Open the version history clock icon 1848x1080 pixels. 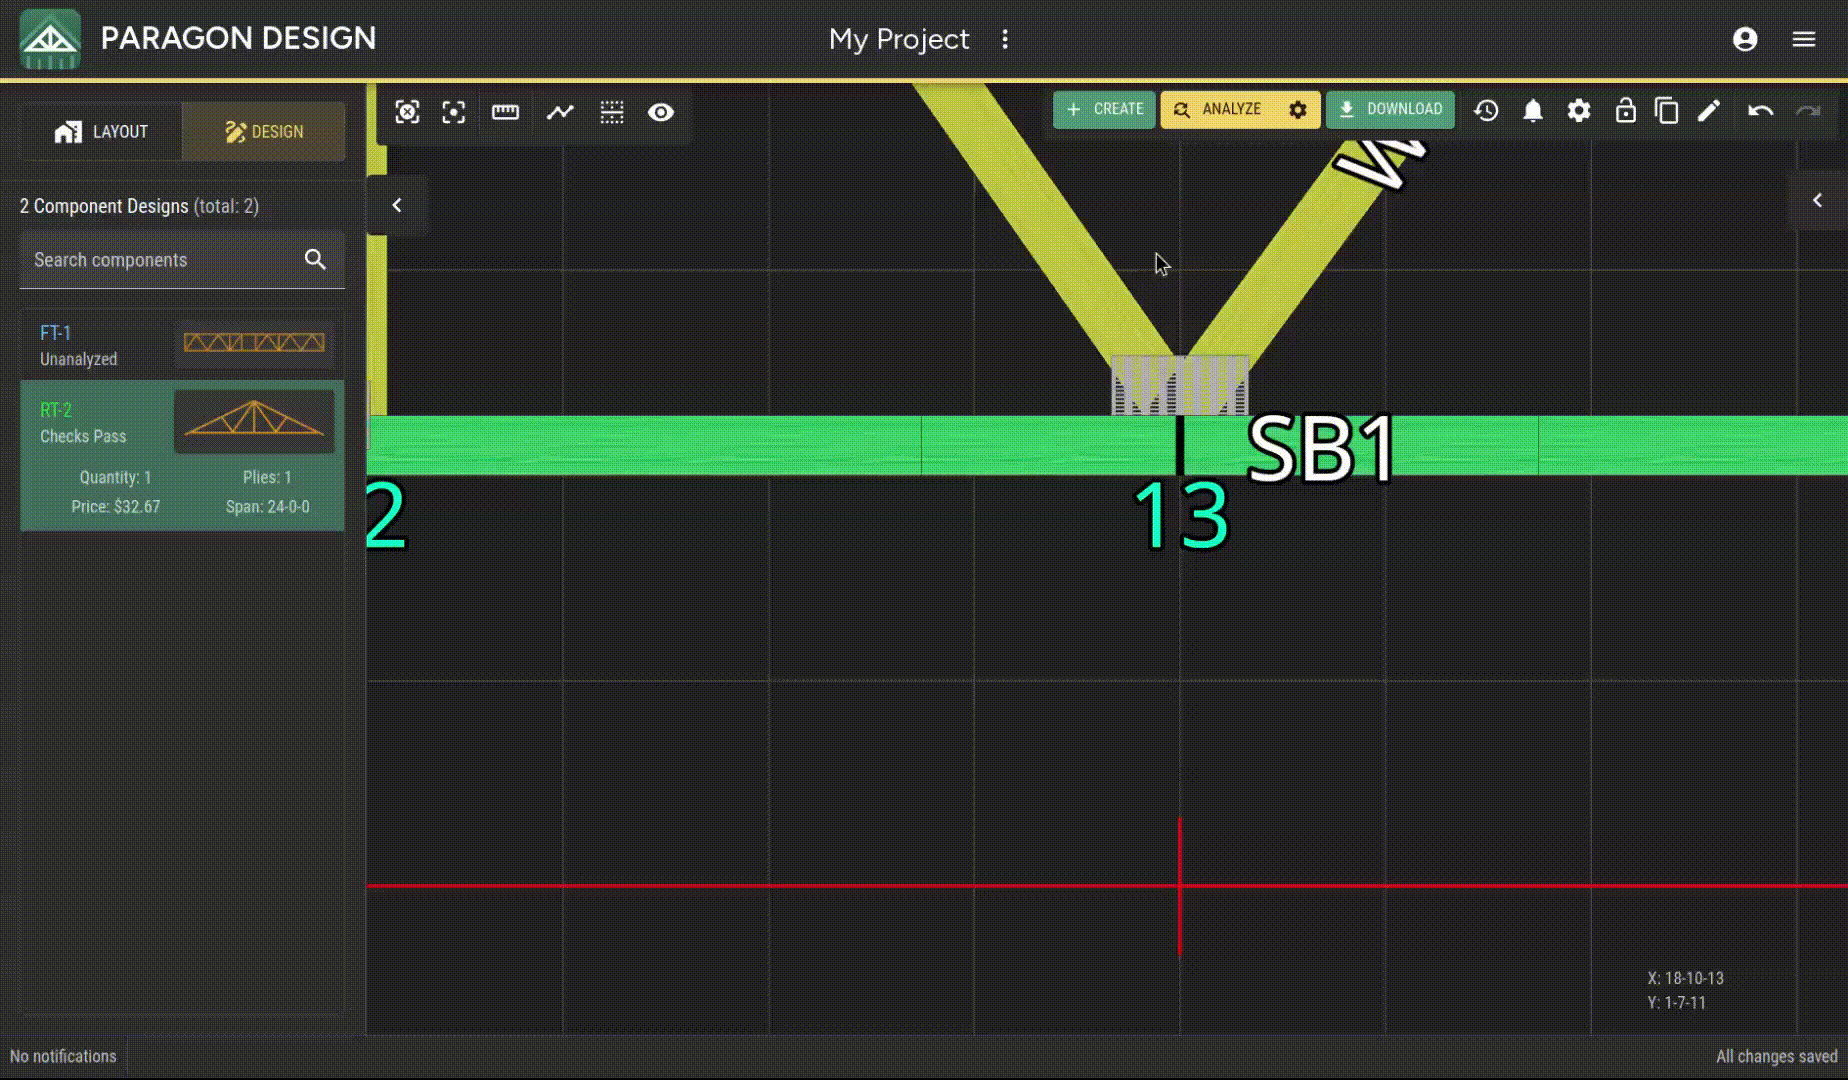(x=1486, y=110)
